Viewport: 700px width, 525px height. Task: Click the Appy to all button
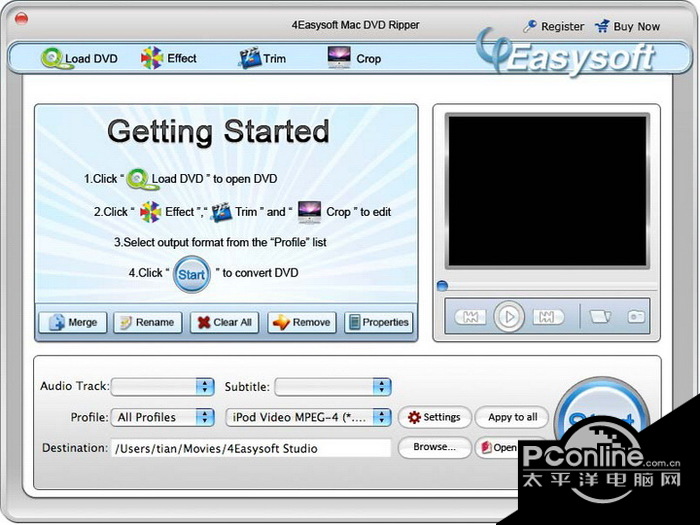tap(512, 417)
